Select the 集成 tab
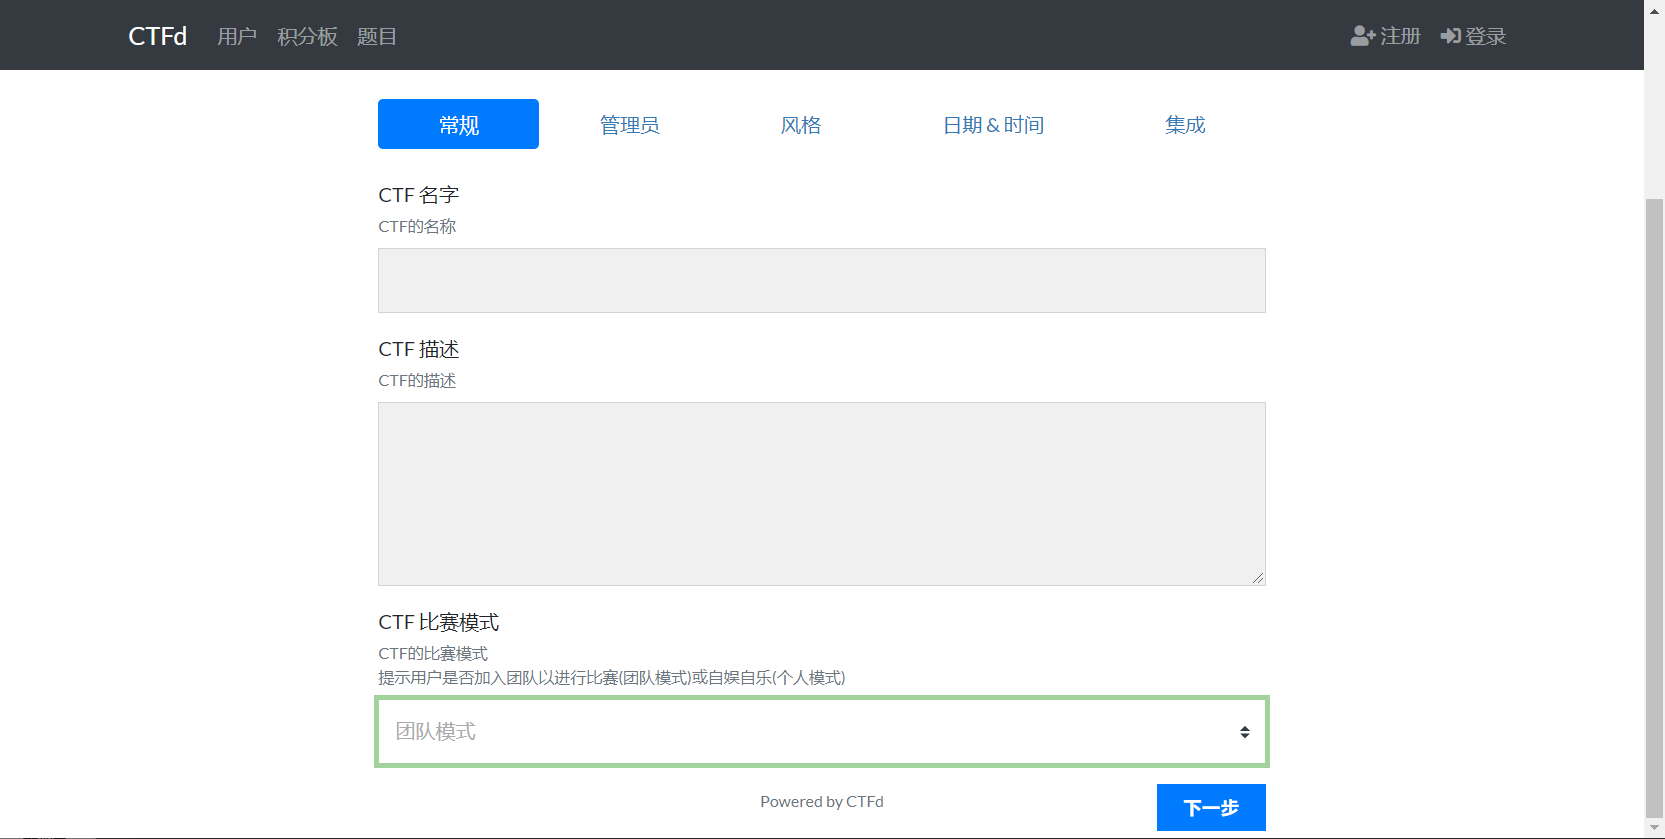Viewport: 1665px width, 839px height. (1184, 125)
